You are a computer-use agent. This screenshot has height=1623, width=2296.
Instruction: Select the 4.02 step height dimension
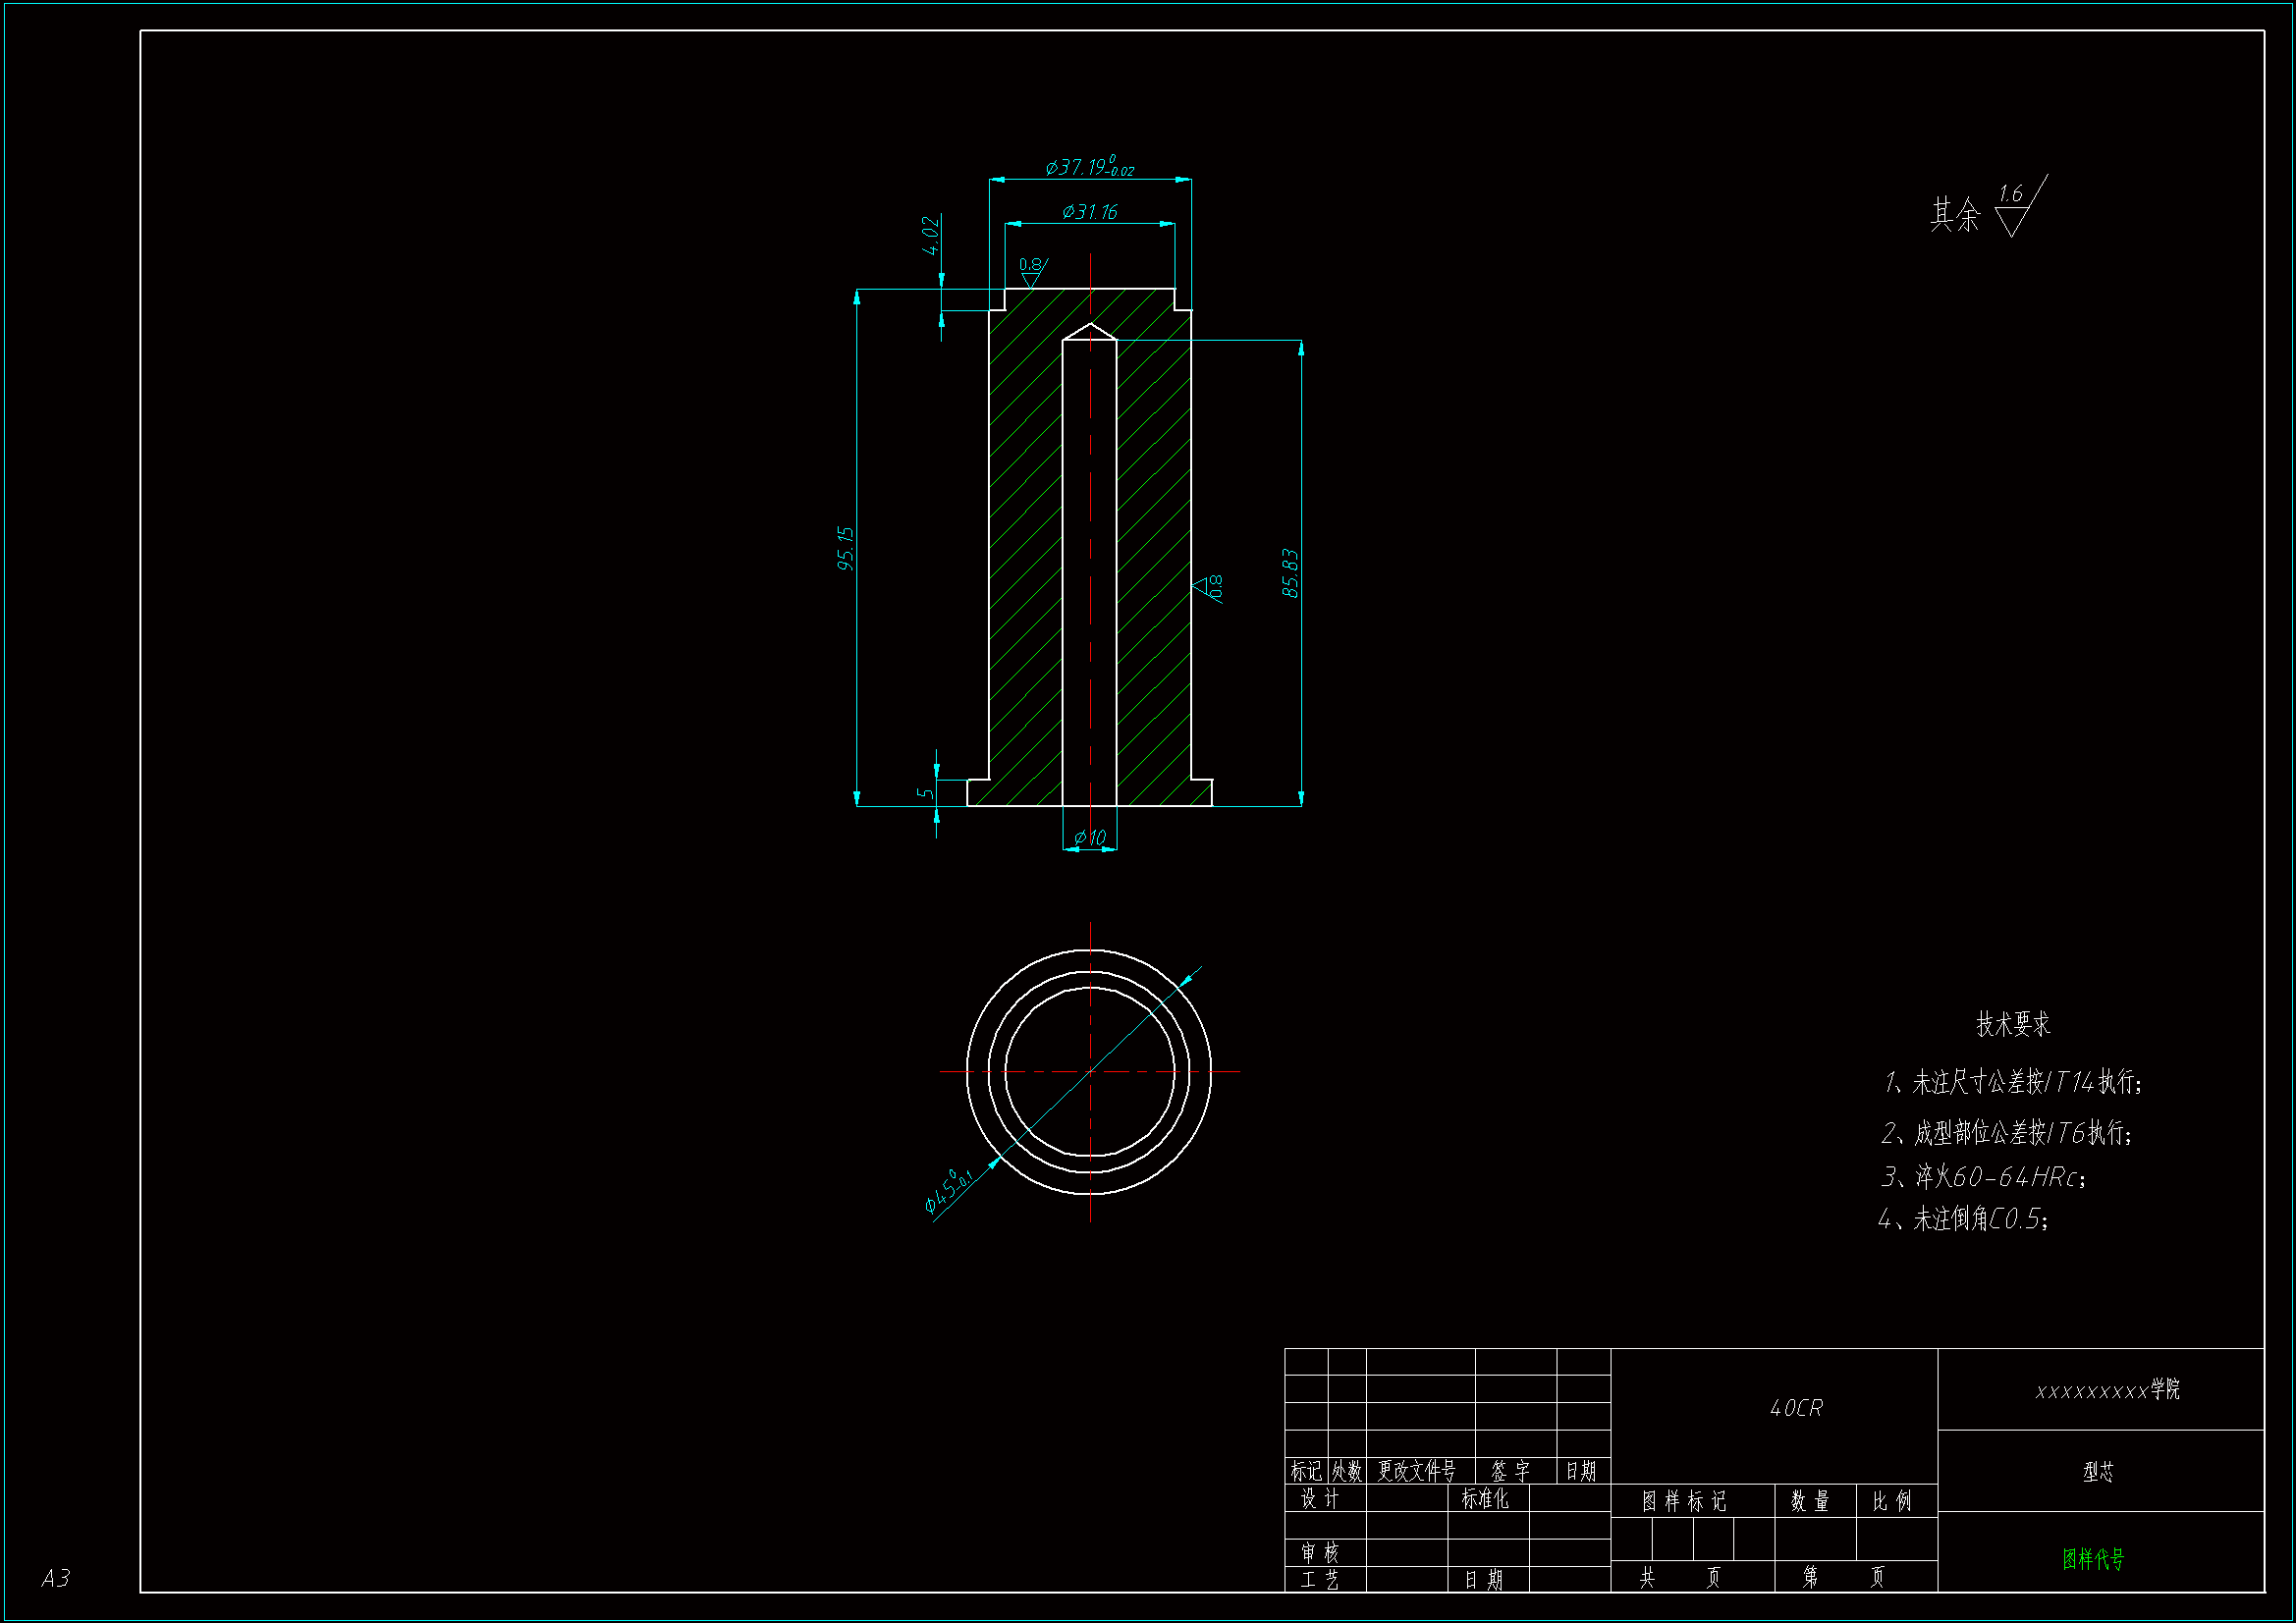coord(930,235)
